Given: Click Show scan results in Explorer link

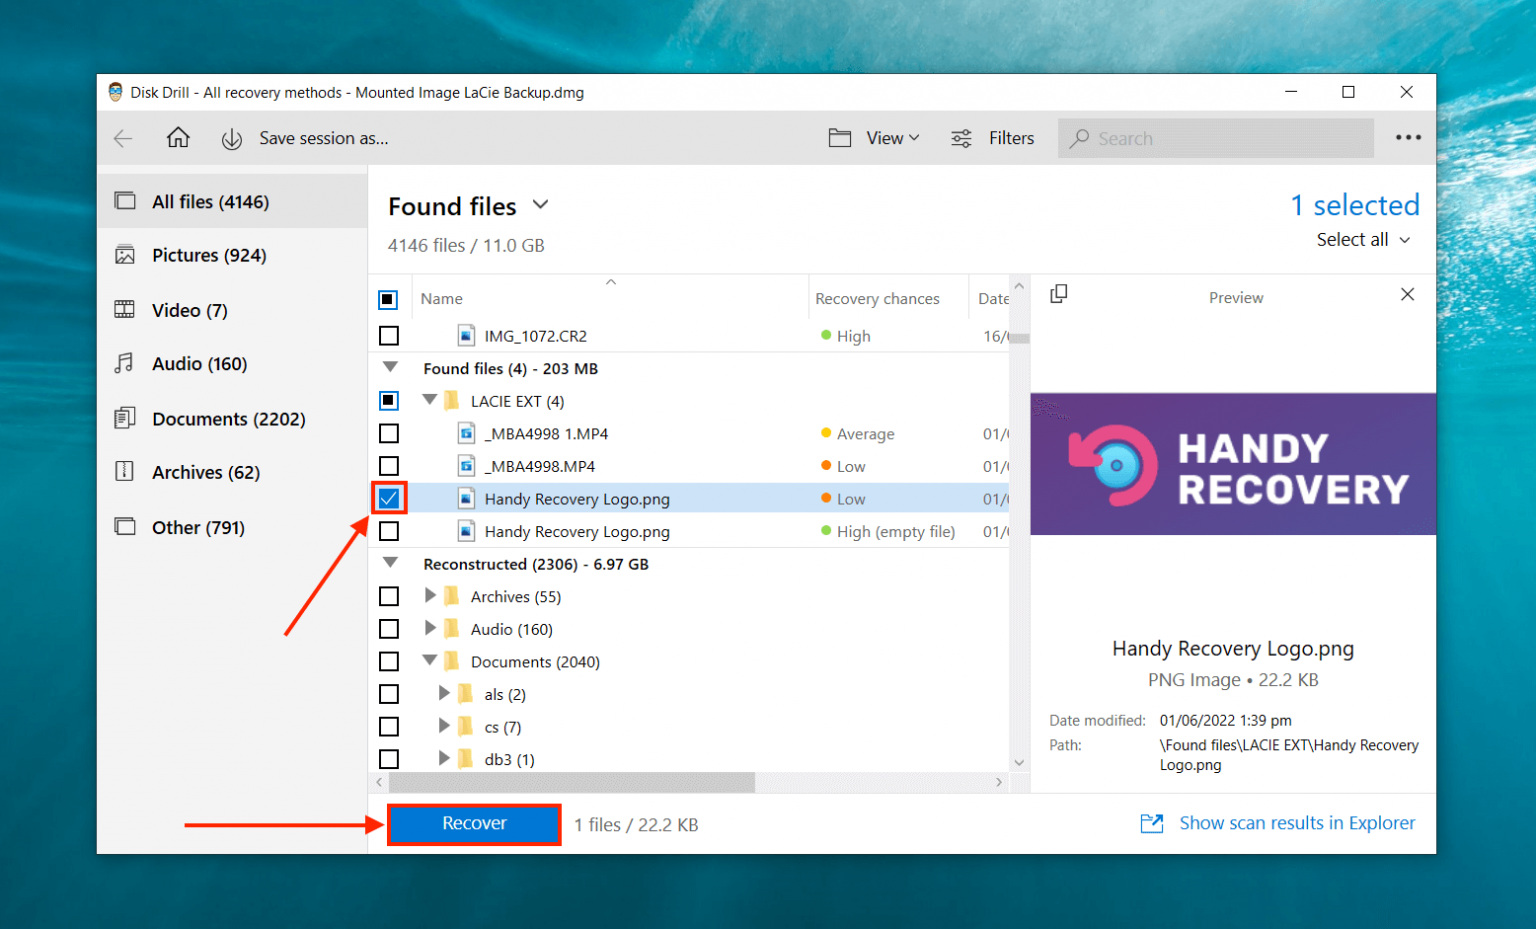Looking at the screenshot, I should click(1296, 823).
